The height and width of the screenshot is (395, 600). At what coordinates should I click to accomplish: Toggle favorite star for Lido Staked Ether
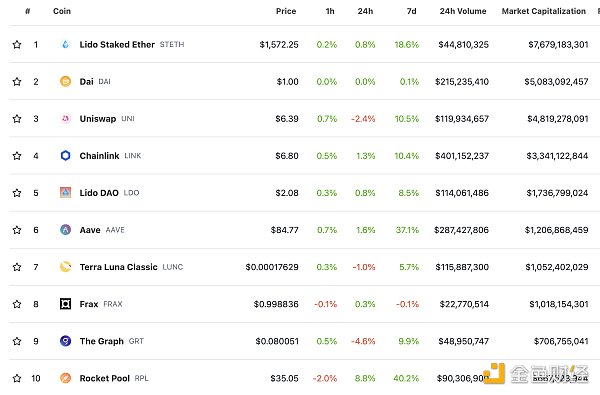click(17, 44)
